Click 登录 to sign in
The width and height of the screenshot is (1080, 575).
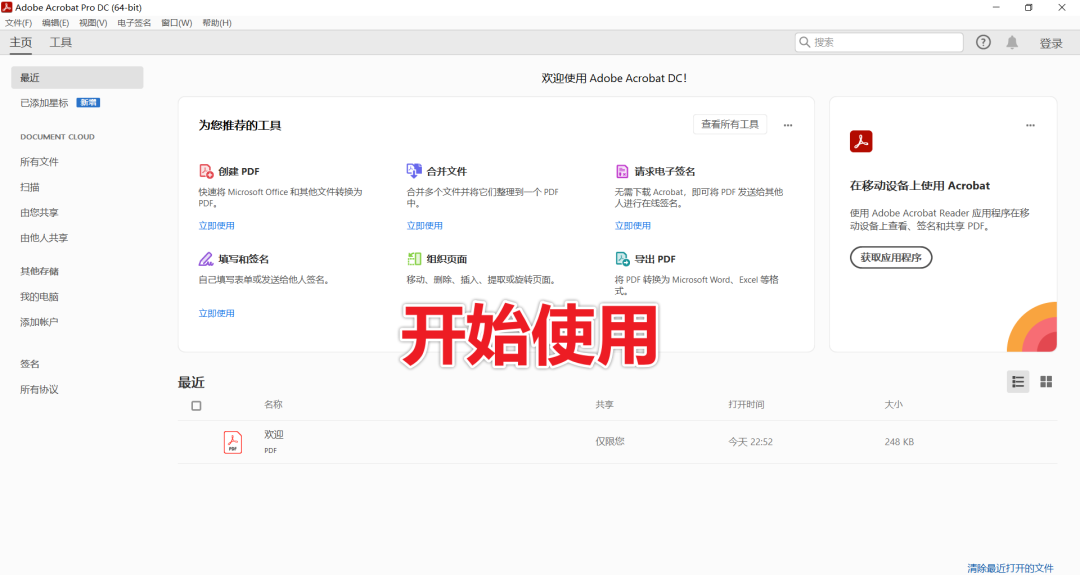point(1051,43)
